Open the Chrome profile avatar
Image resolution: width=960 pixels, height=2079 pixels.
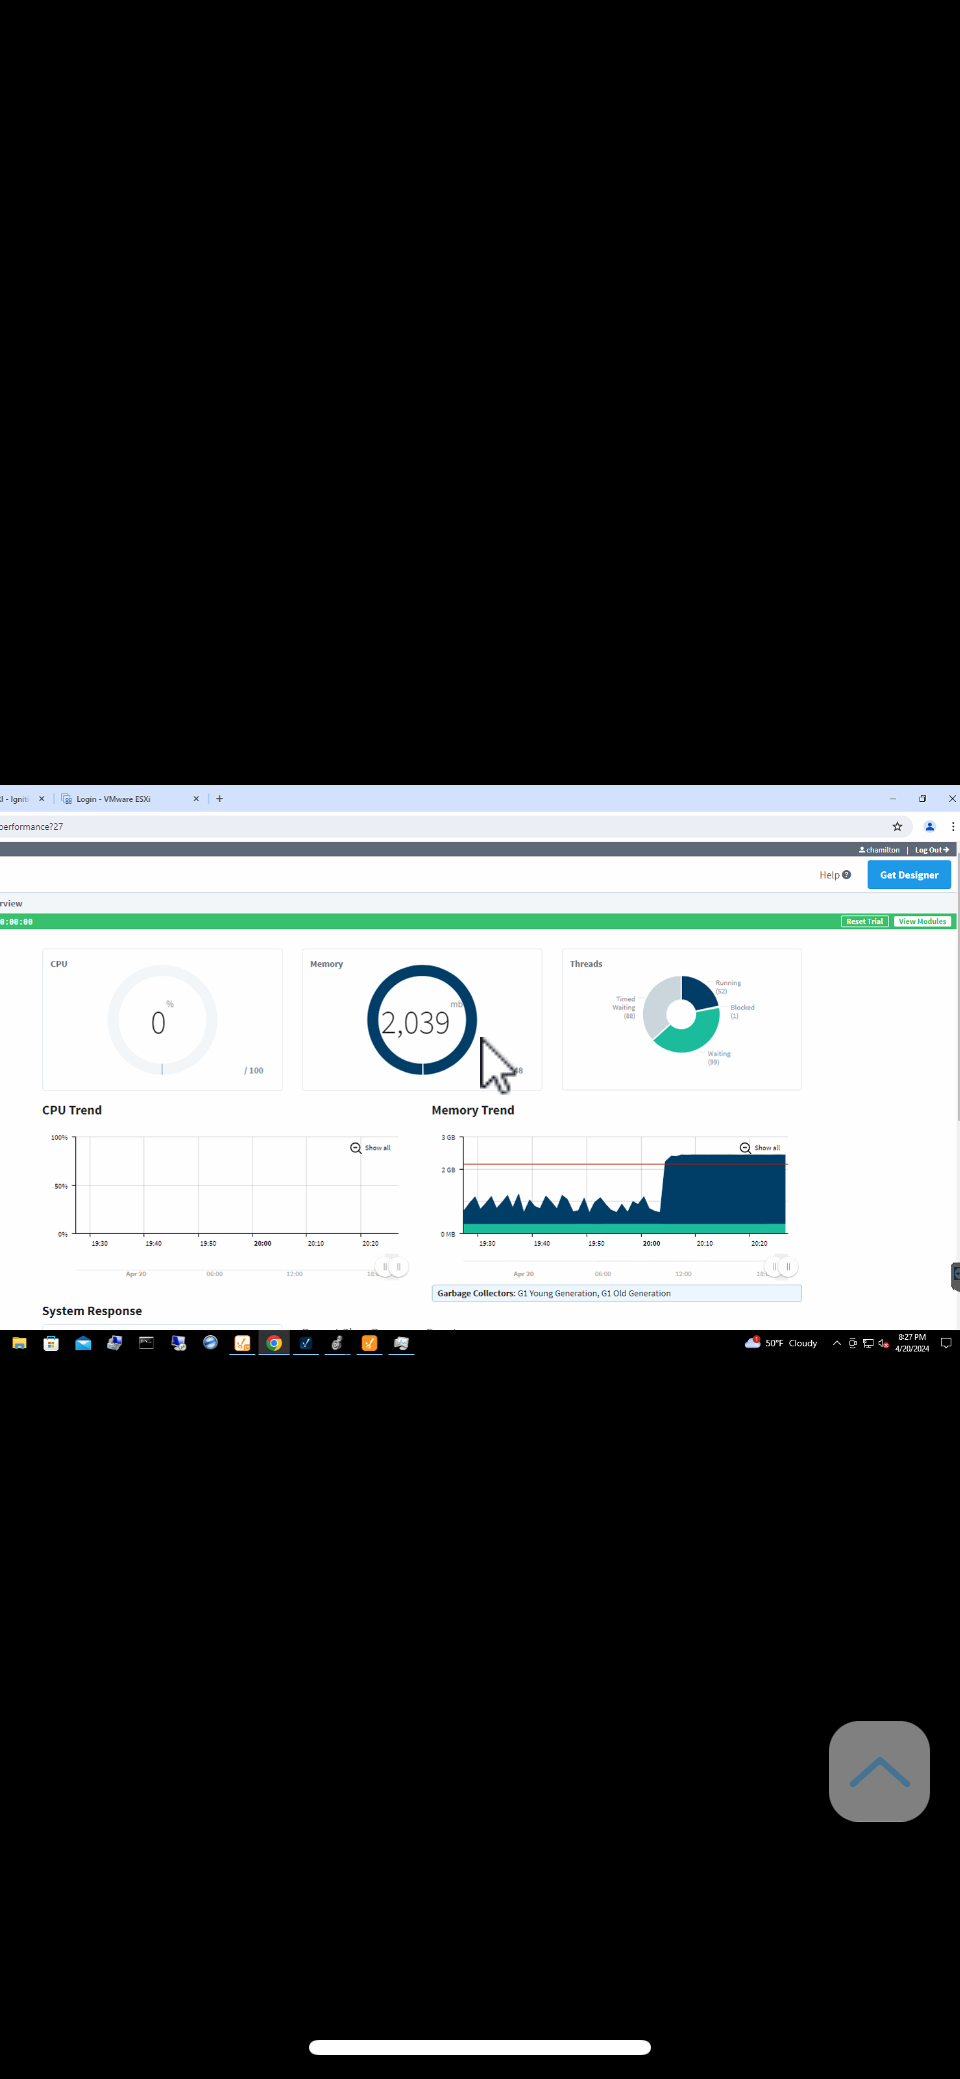coord(929,826)
